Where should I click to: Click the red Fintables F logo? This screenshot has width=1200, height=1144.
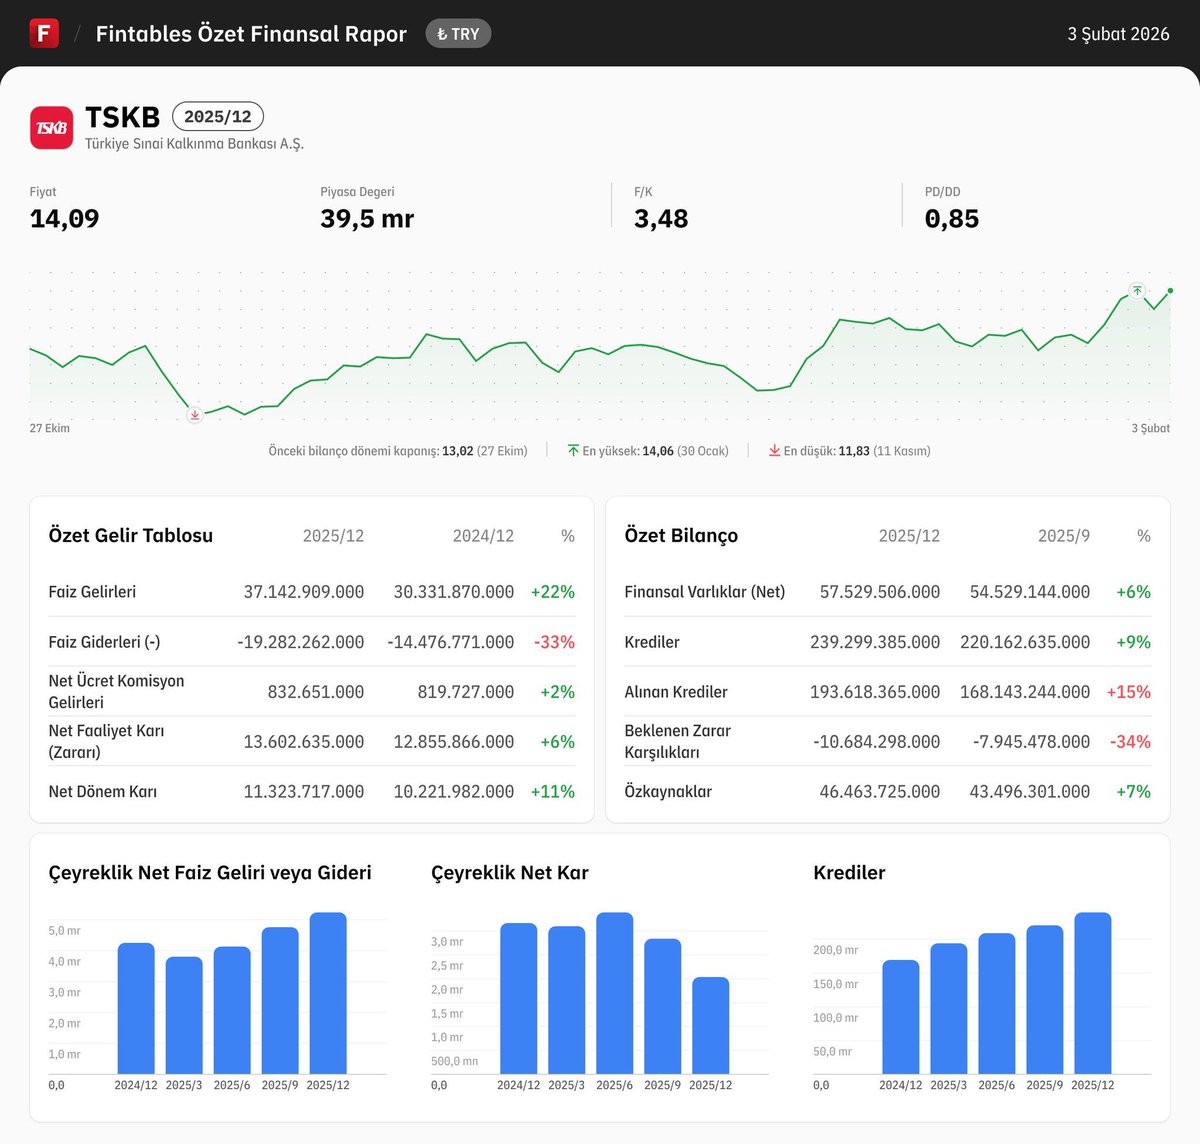pos(44,33)
